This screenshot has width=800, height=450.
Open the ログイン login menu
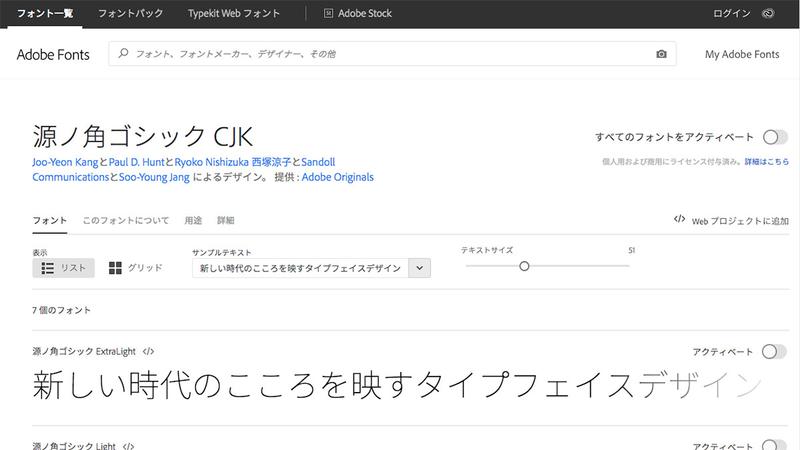click(732, 14)
